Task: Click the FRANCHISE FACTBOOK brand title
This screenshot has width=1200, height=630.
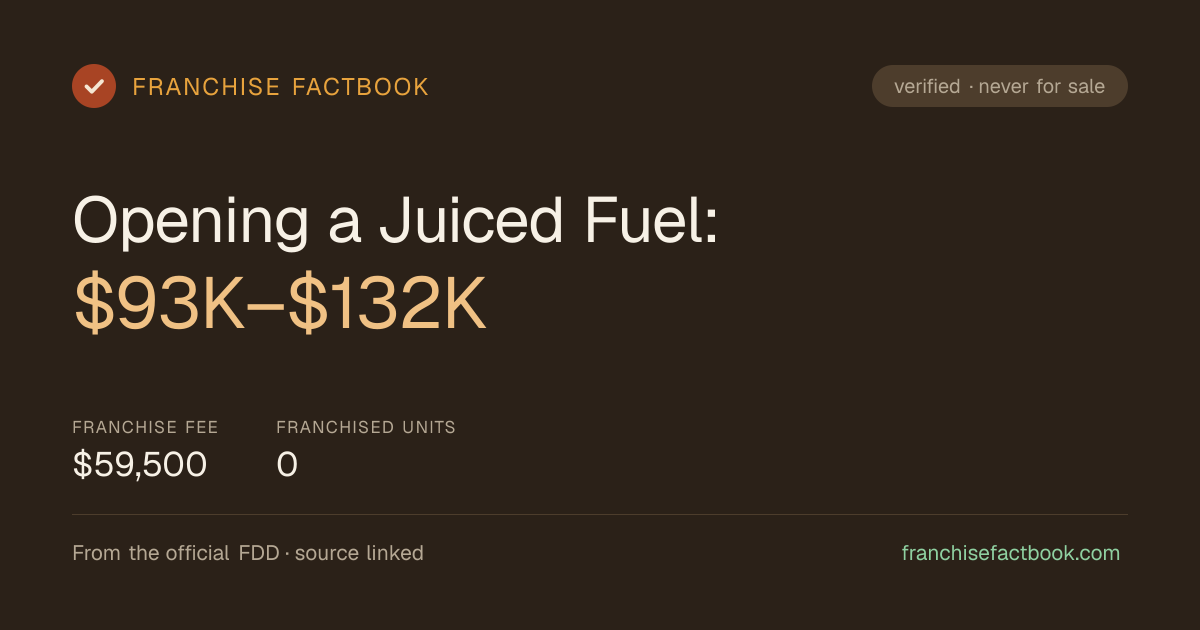Action: click(281, 87)
